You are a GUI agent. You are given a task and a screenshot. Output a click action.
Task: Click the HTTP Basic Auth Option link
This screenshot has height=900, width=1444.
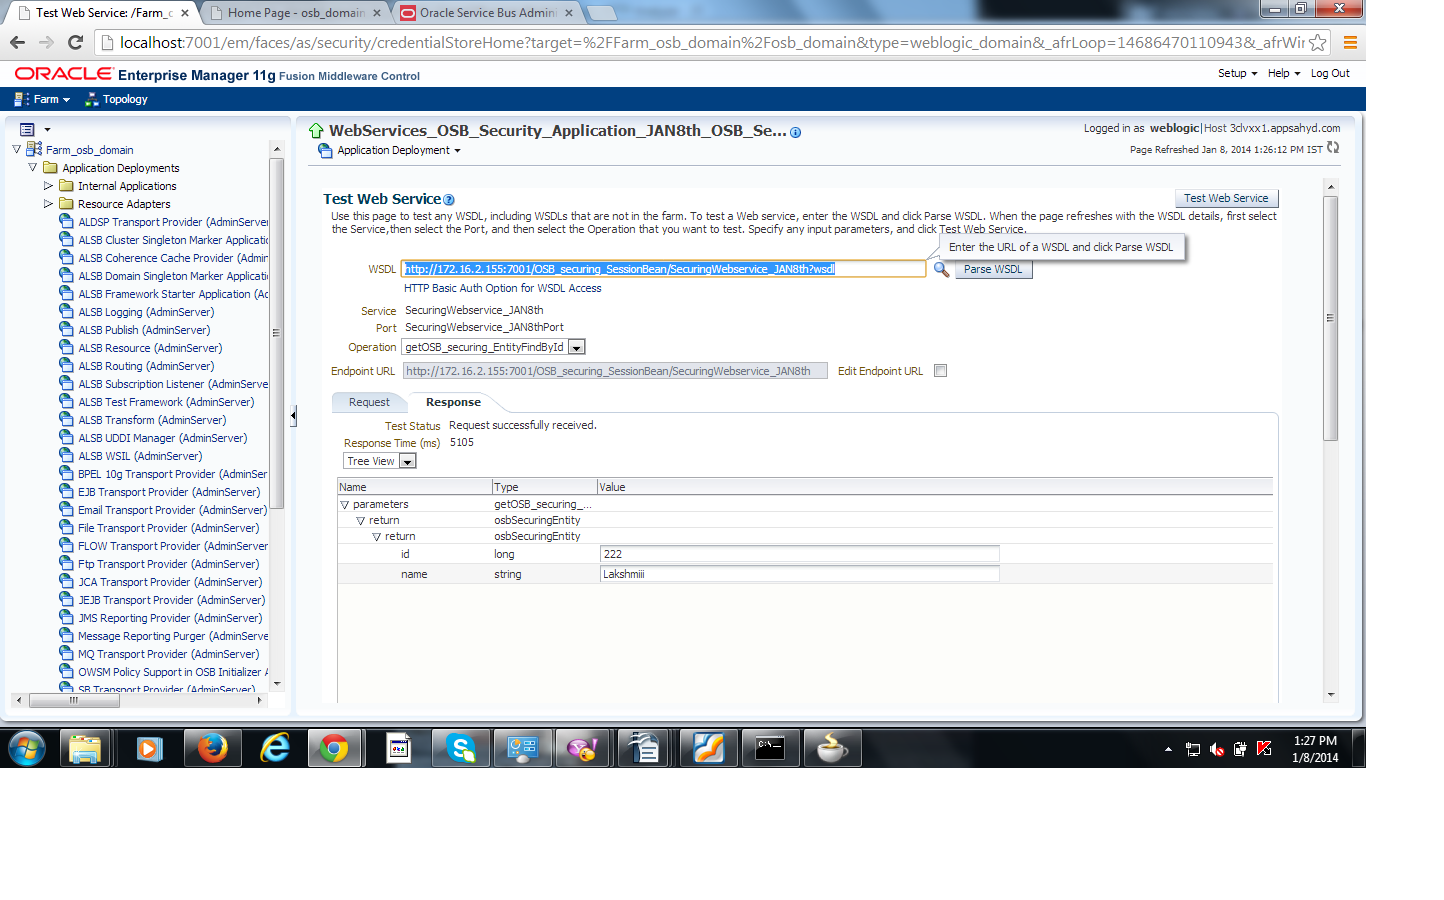coord(501,287)
